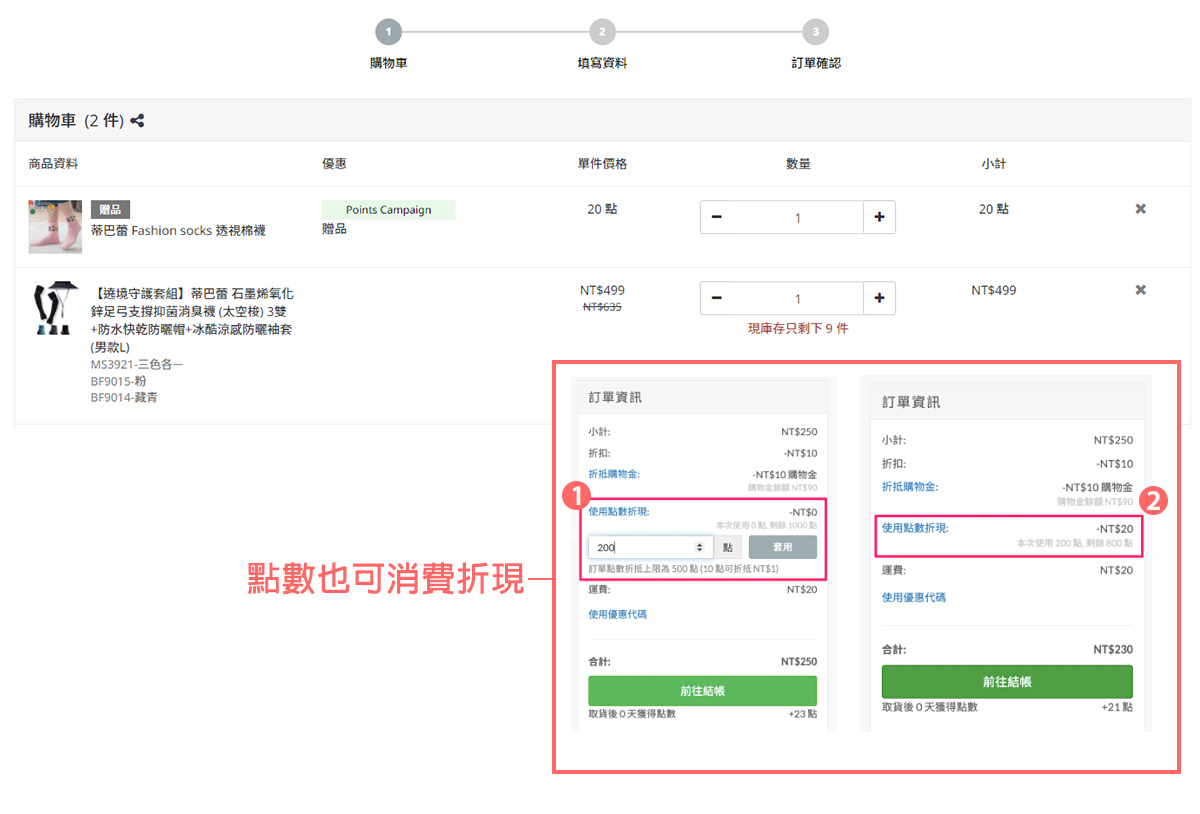Click the Points Campaign promotion tag
The height and width of the screenshot is (814, 1200).
tap(388, 210)
